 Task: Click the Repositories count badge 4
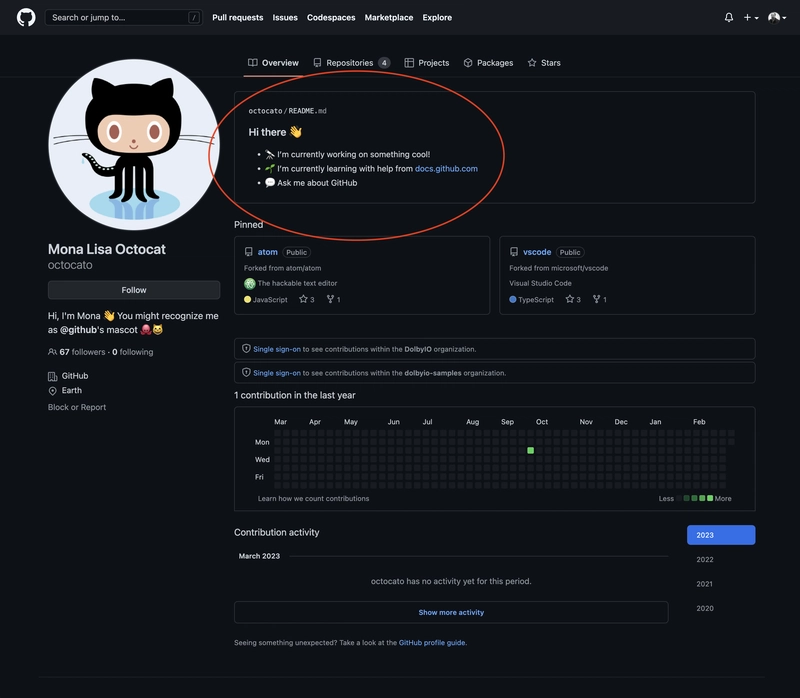(x=384, y=63)
